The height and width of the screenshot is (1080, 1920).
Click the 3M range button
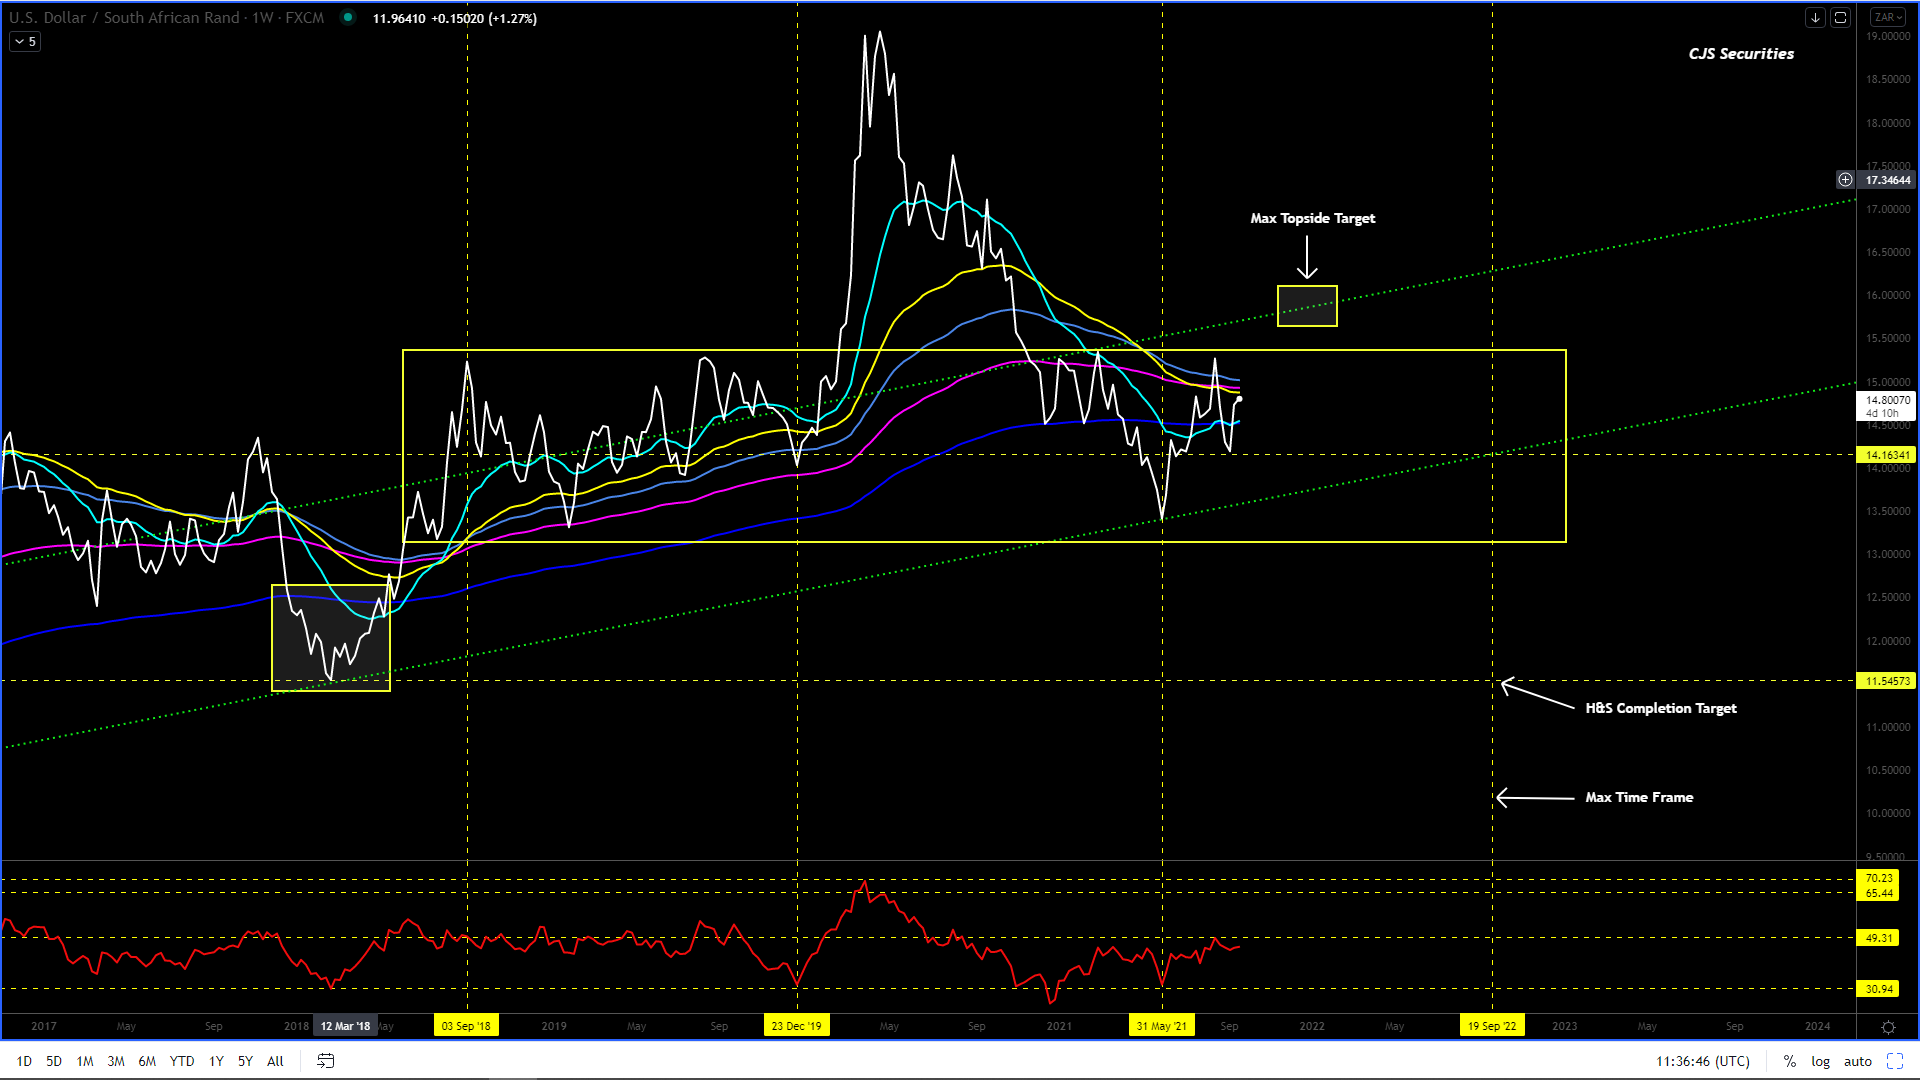tap(116, 1061)
